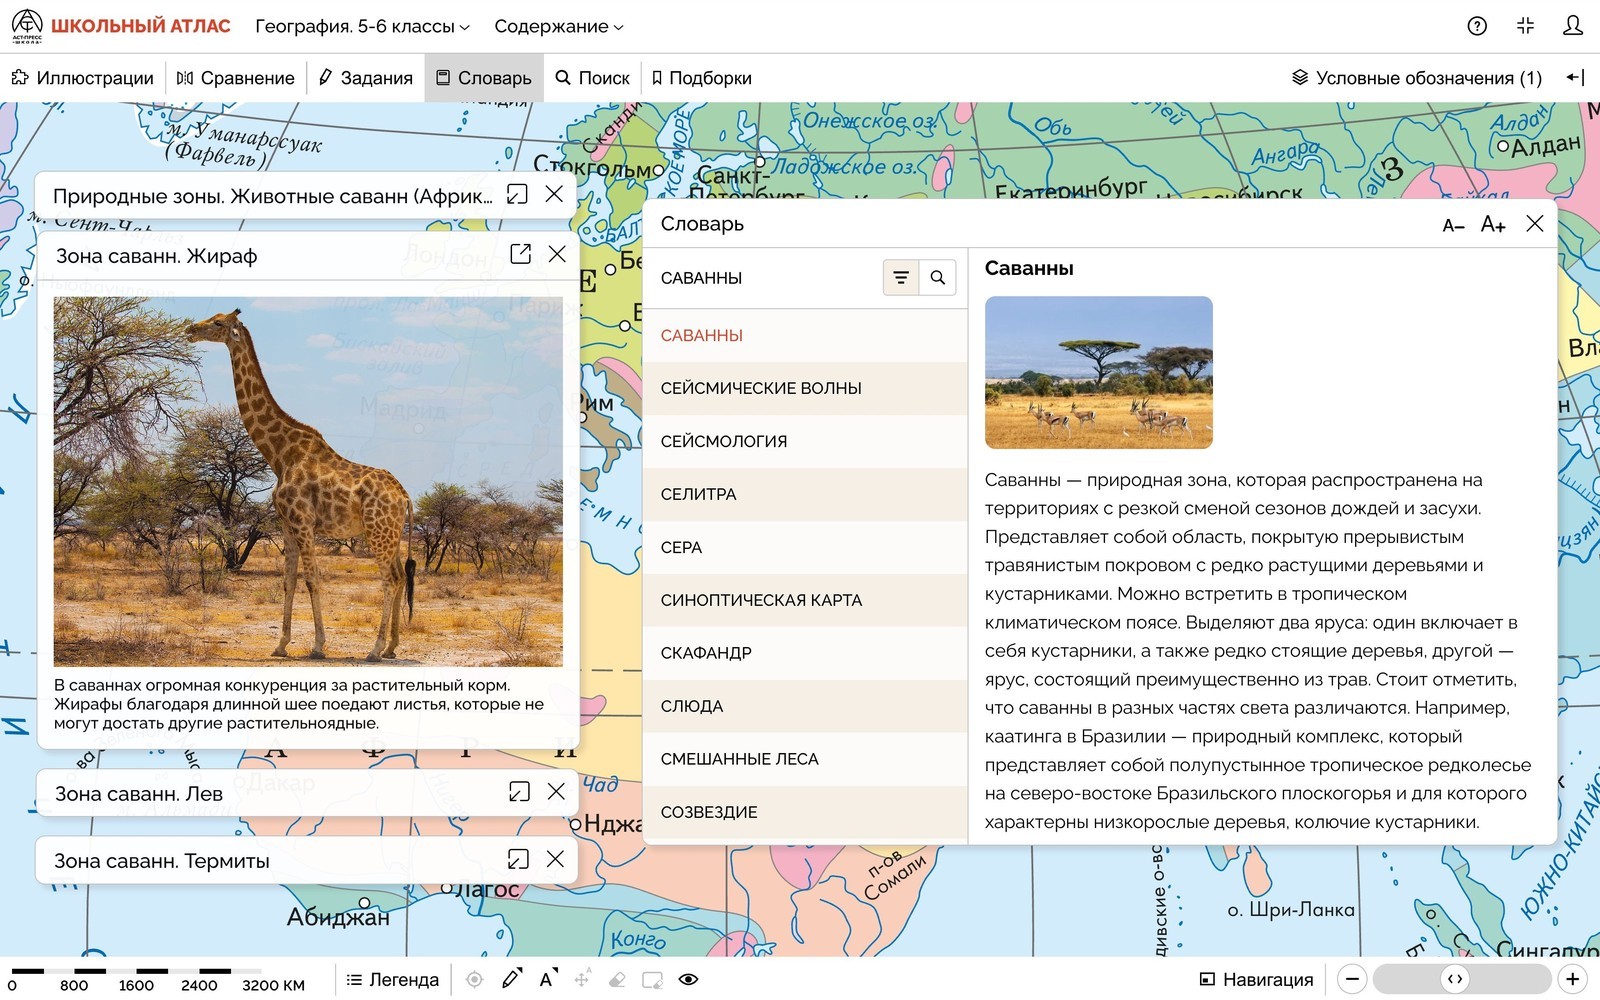Select the eraser tool
Screen dimensions: 1600x1000
coord(617,980)
